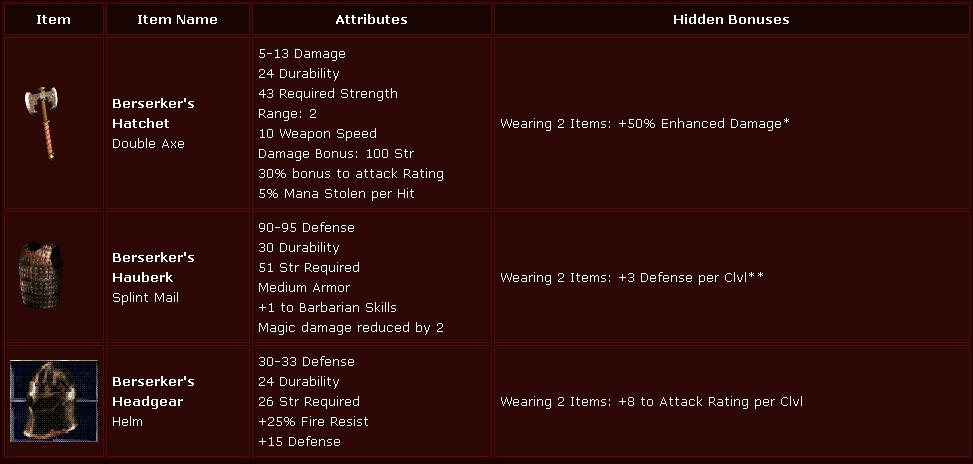
Task: Click the Berserker's Headgear helm image
Action: click(x=54, y=401)
